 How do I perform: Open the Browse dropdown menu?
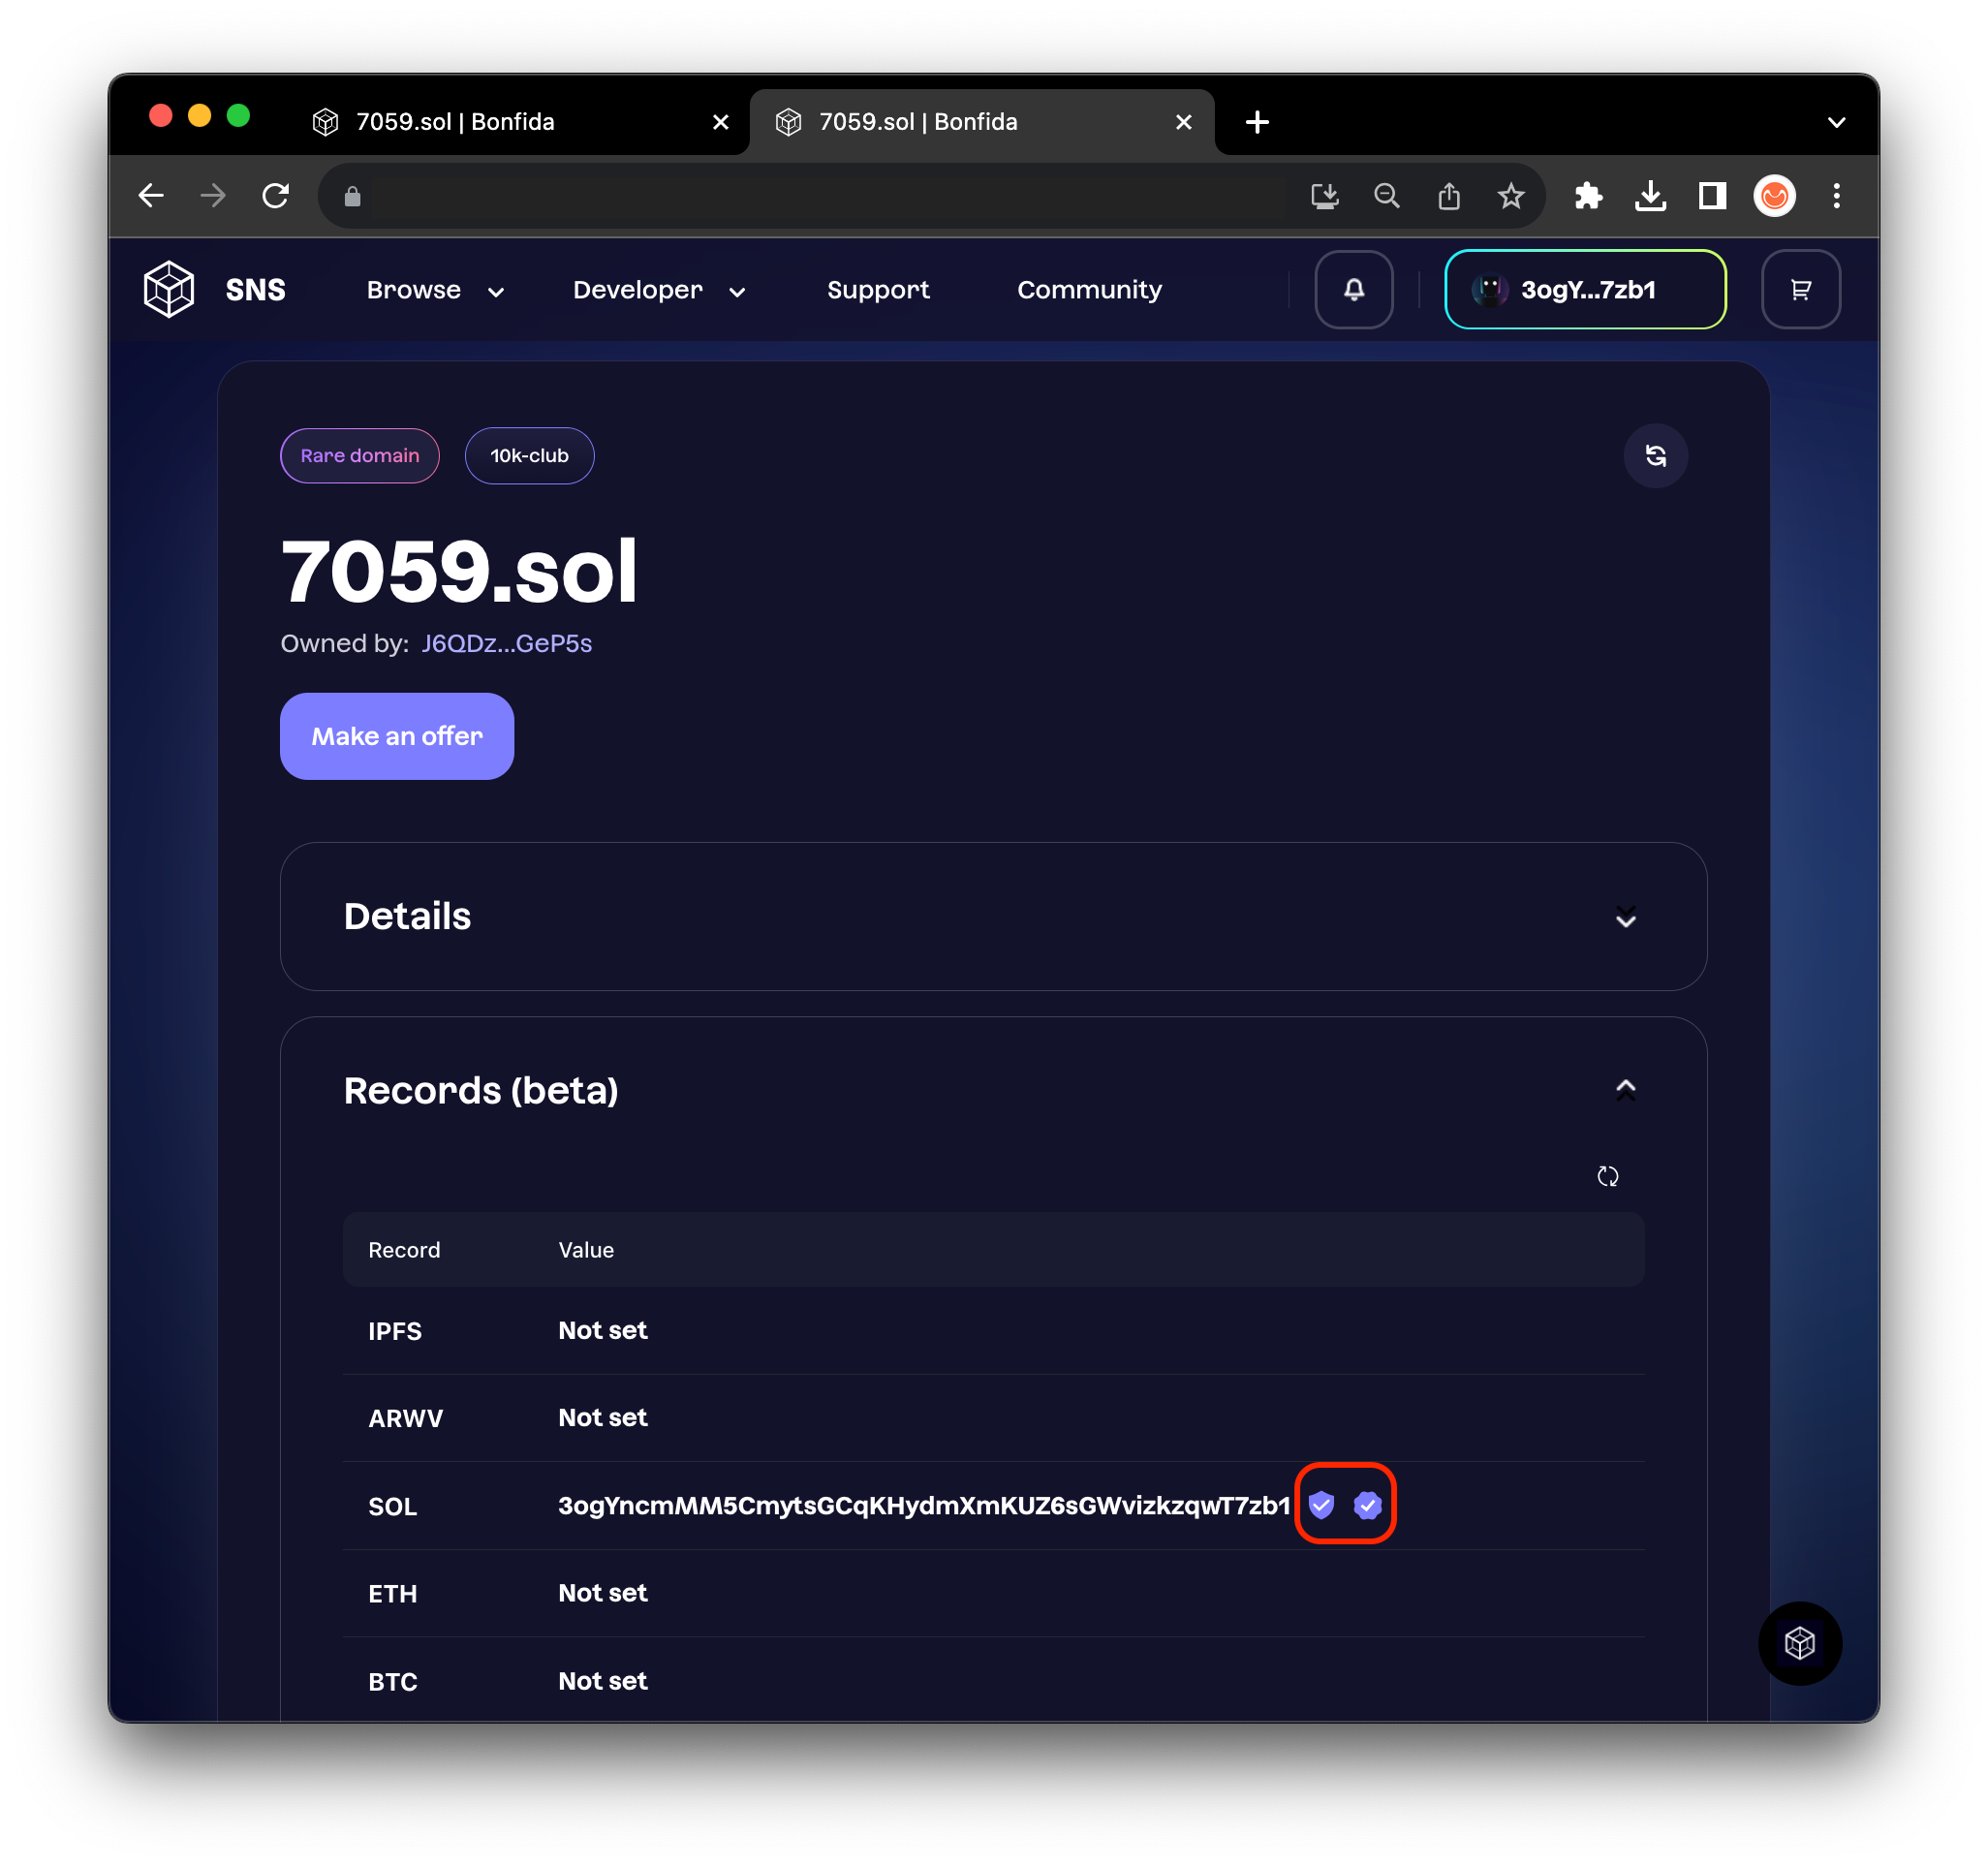(434, 290)
